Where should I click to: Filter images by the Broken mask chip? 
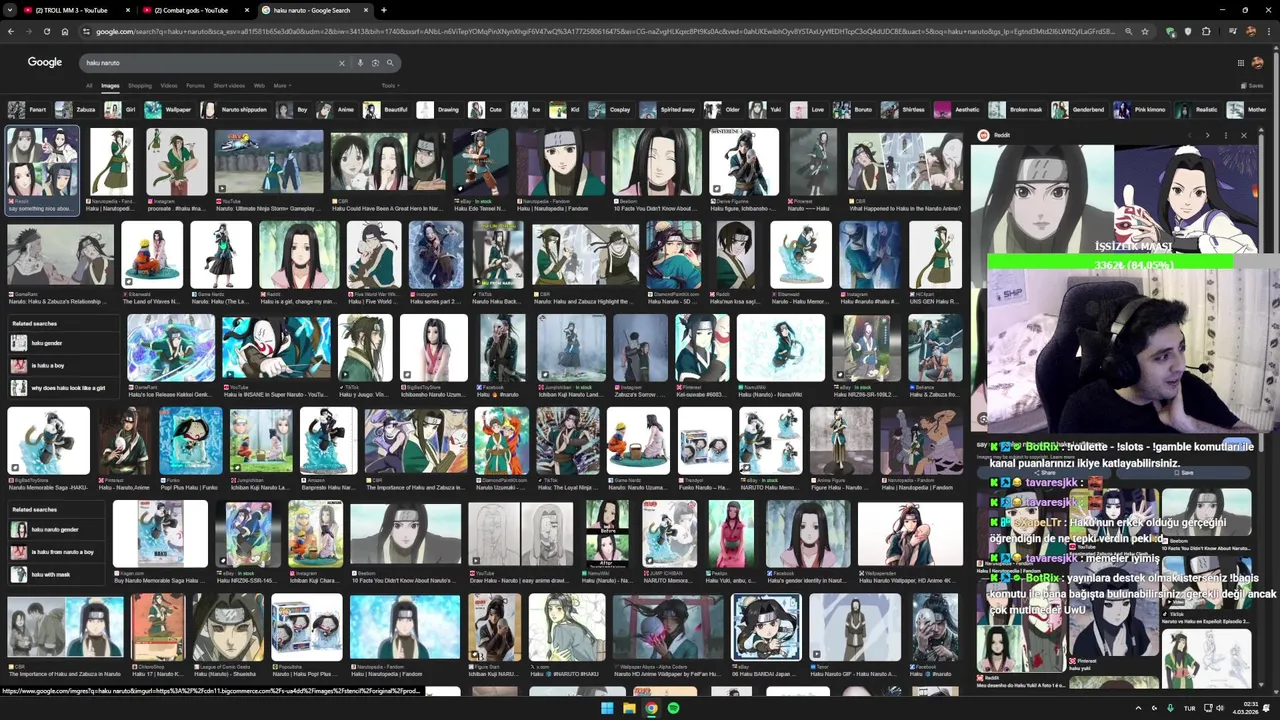click(x=1016, y=109)
